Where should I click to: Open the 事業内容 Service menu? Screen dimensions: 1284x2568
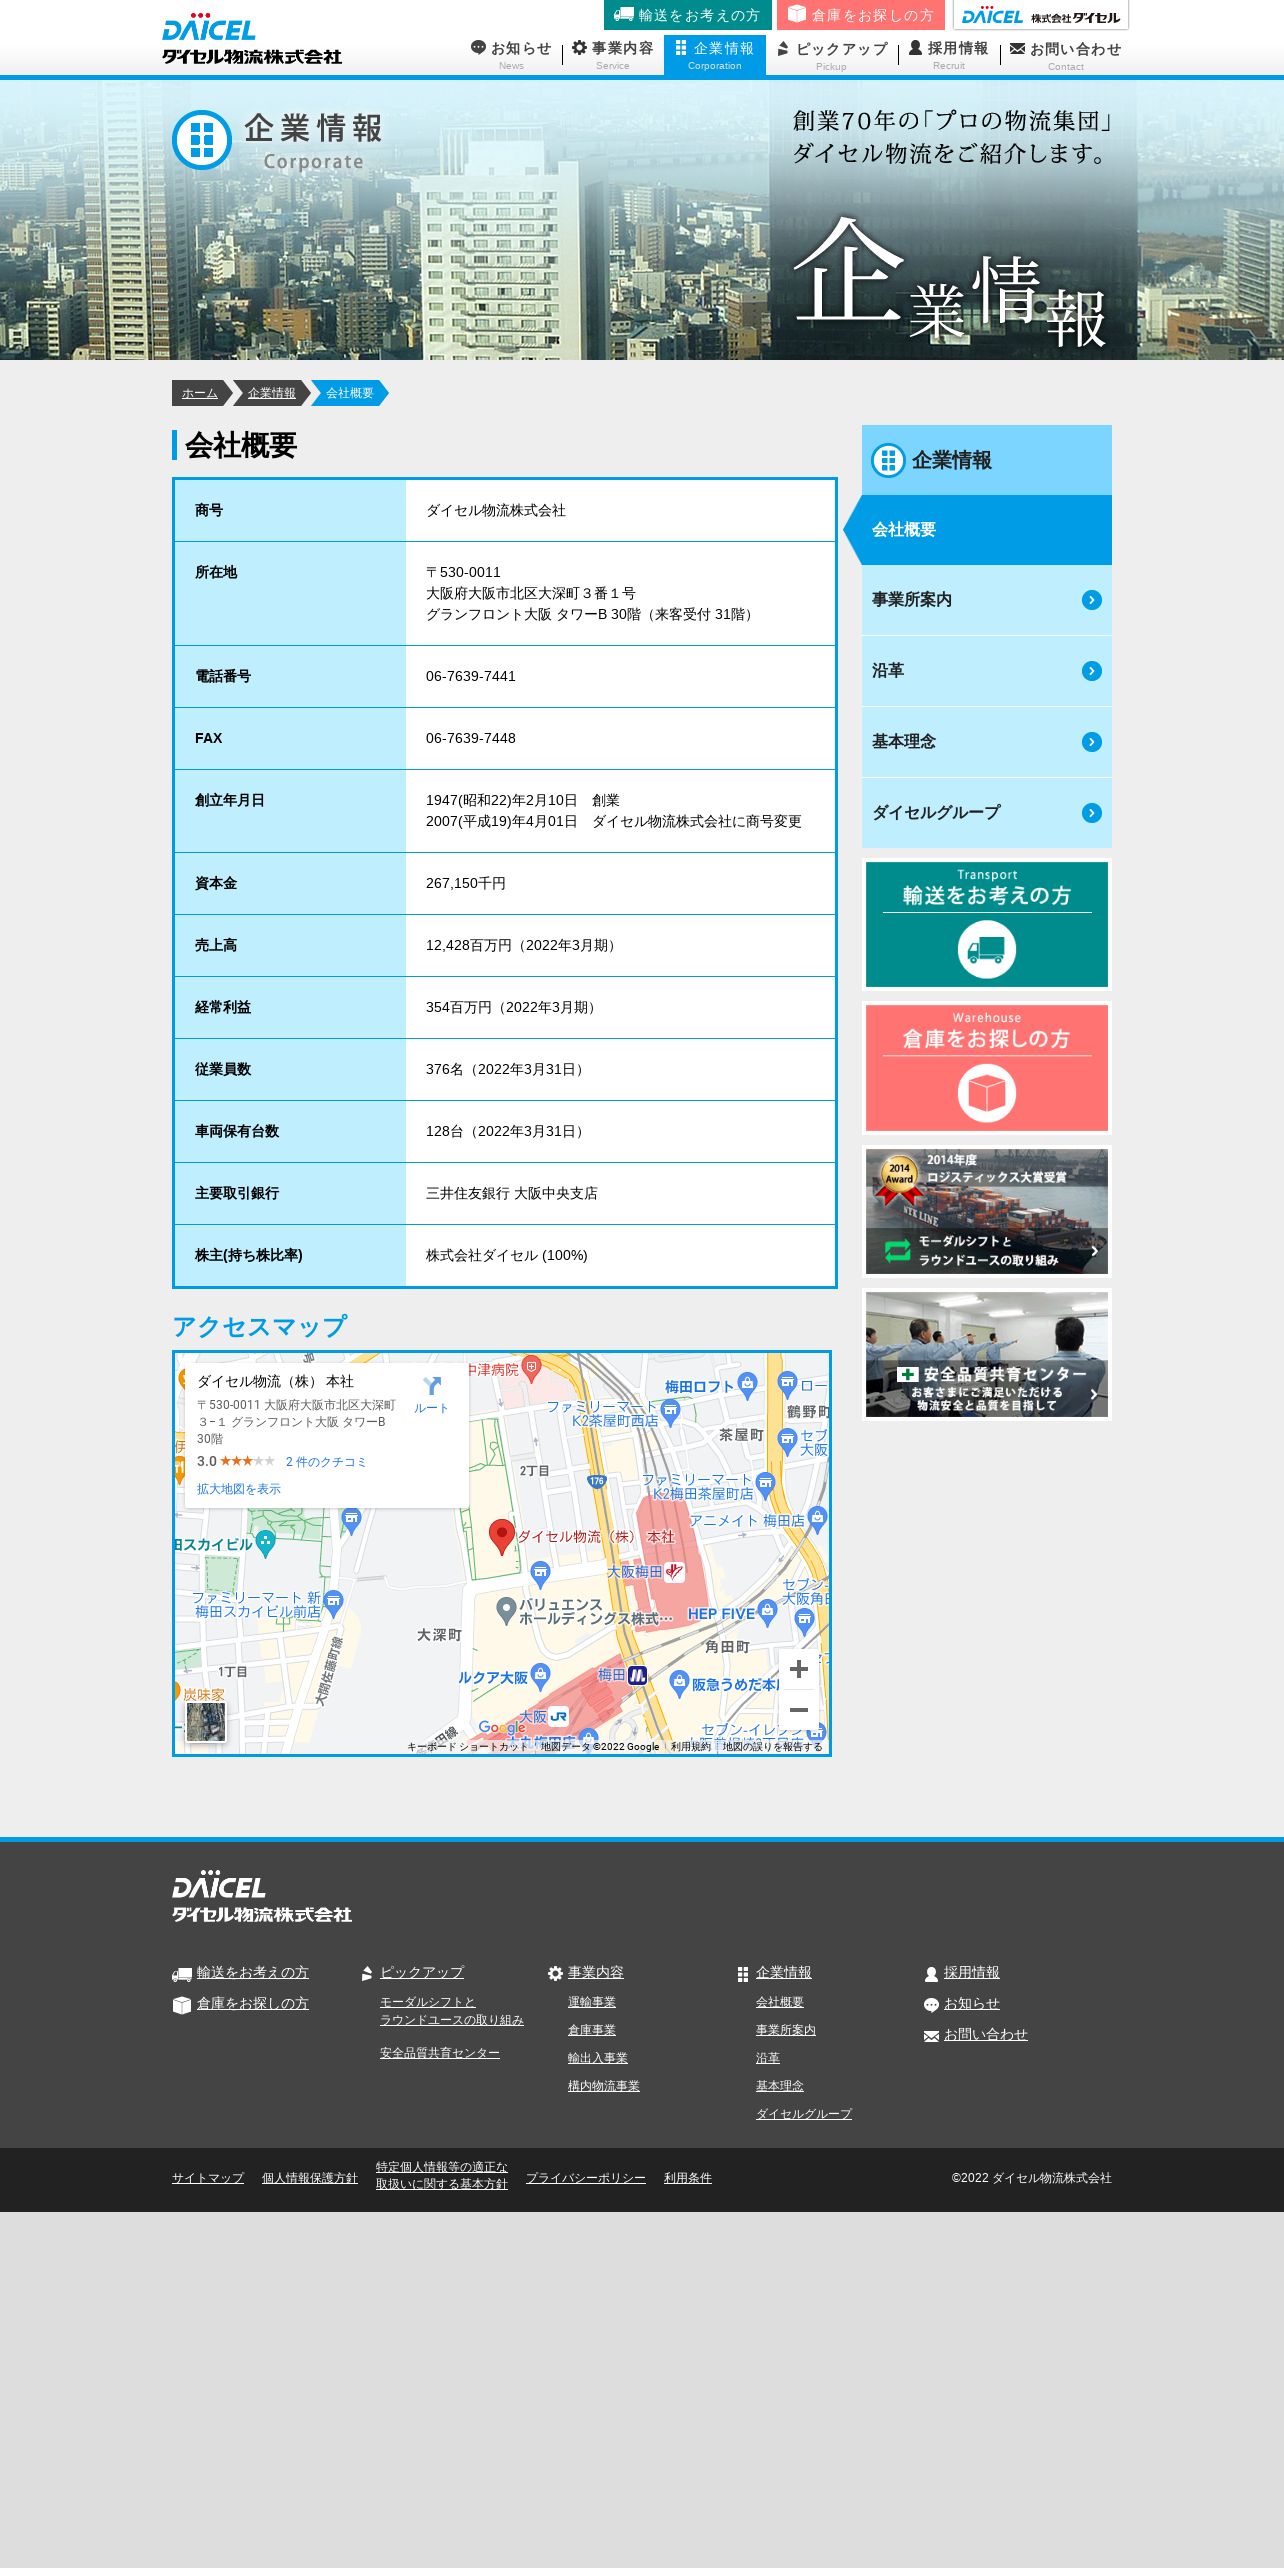613,55
